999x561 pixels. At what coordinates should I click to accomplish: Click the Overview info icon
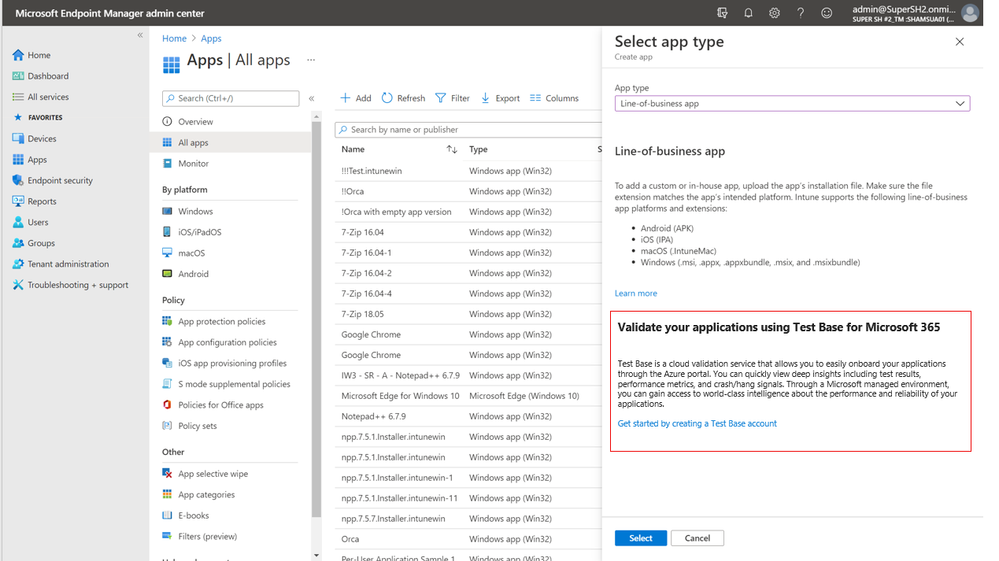click(167, 121)
